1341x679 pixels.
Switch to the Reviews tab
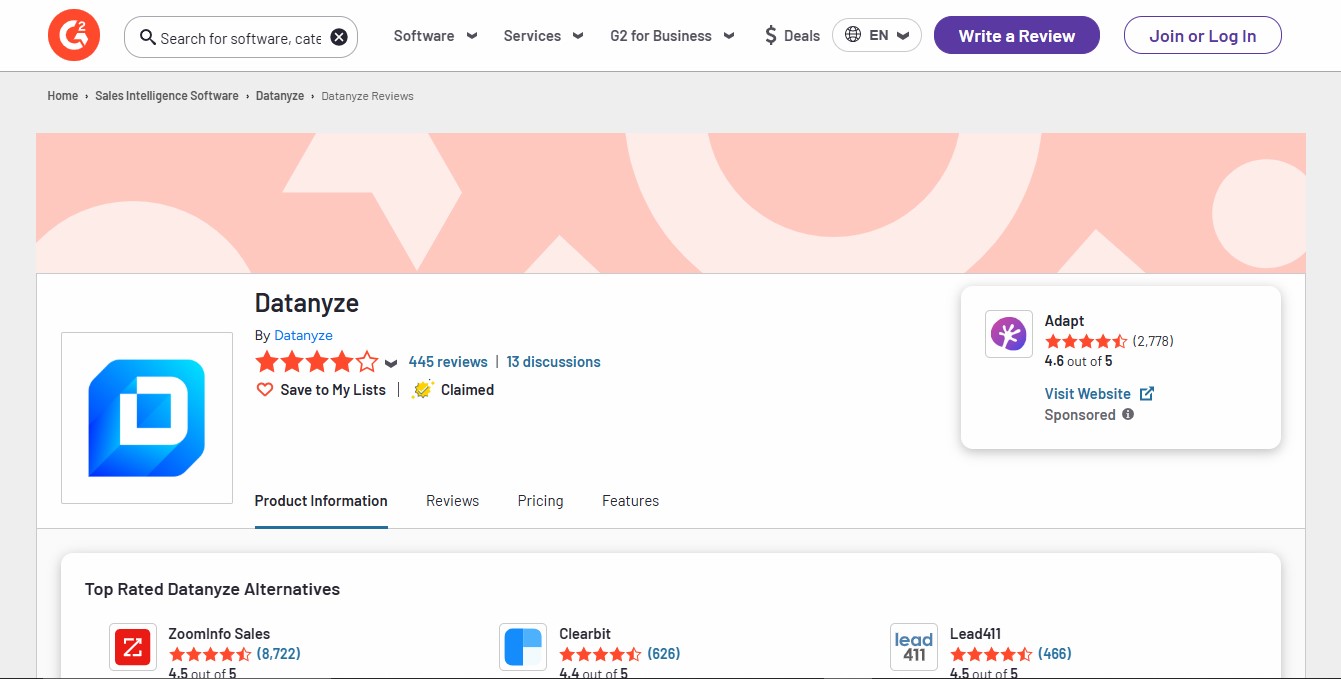pos(453,501)
